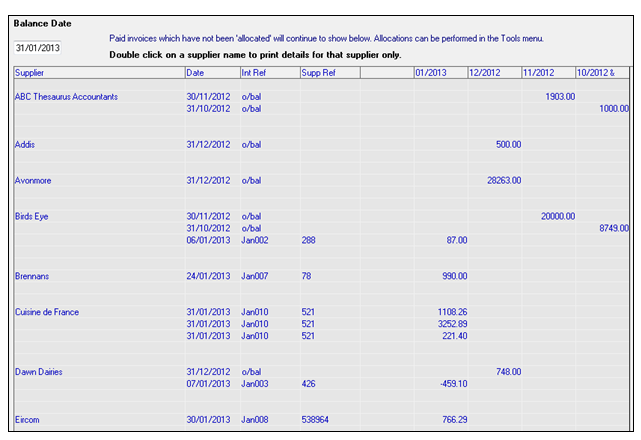Click the 748.00 Dawn Dairies amount

[509, 372]
